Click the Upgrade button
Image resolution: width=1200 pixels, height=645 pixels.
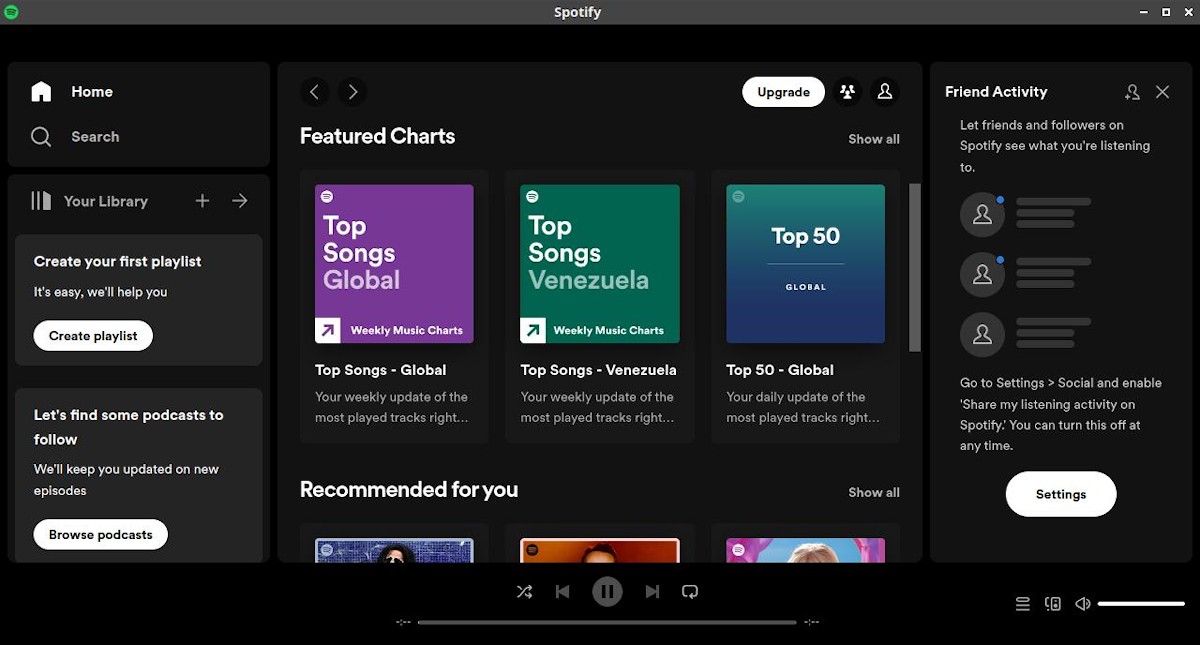pyautogui.click(x=783, y=91)
